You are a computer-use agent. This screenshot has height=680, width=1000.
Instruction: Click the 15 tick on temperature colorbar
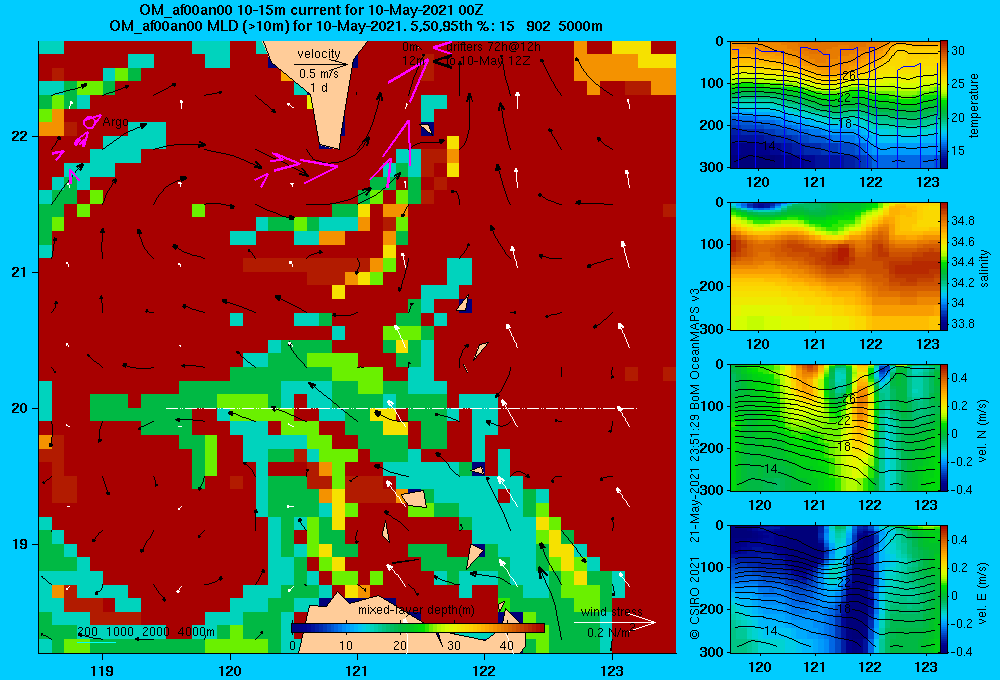(958, 151)
